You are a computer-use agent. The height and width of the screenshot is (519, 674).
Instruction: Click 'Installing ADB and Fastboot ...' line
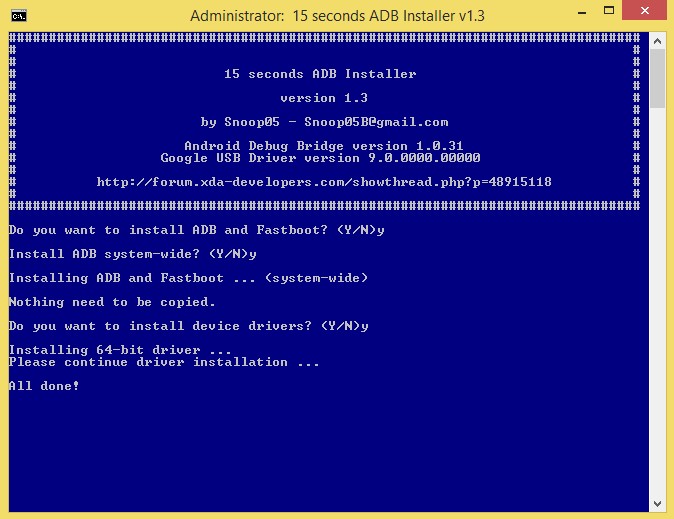(x=189, y=278)
